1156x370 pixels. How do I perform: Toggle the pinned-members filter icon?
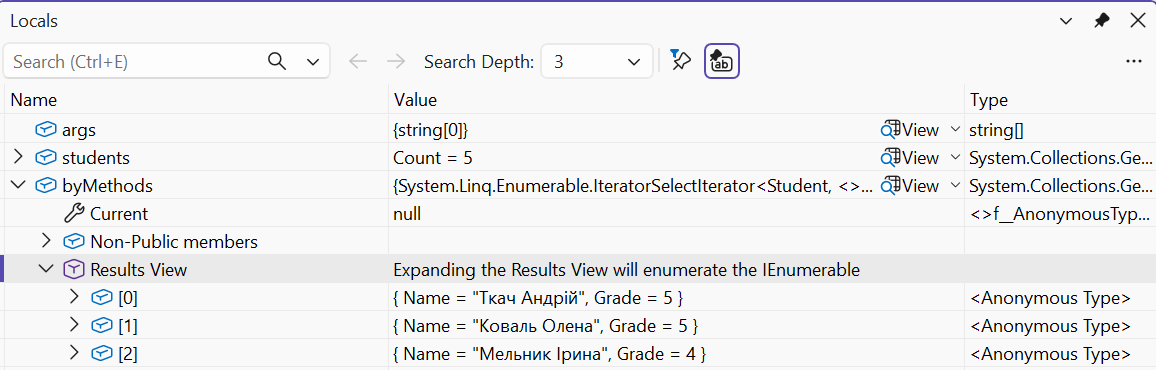[680, 60]
